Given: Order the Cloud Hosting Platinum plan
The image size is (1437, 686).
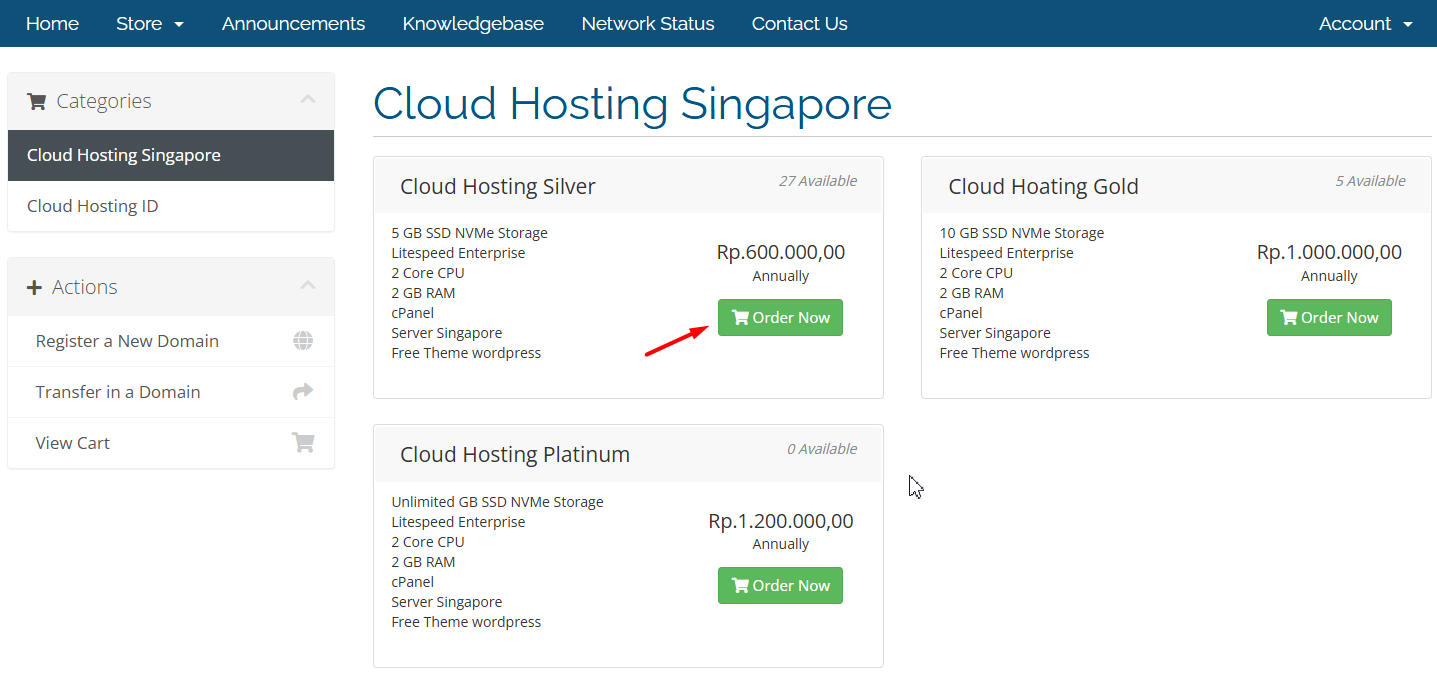Looking at the screenshot, I should 780,585.
